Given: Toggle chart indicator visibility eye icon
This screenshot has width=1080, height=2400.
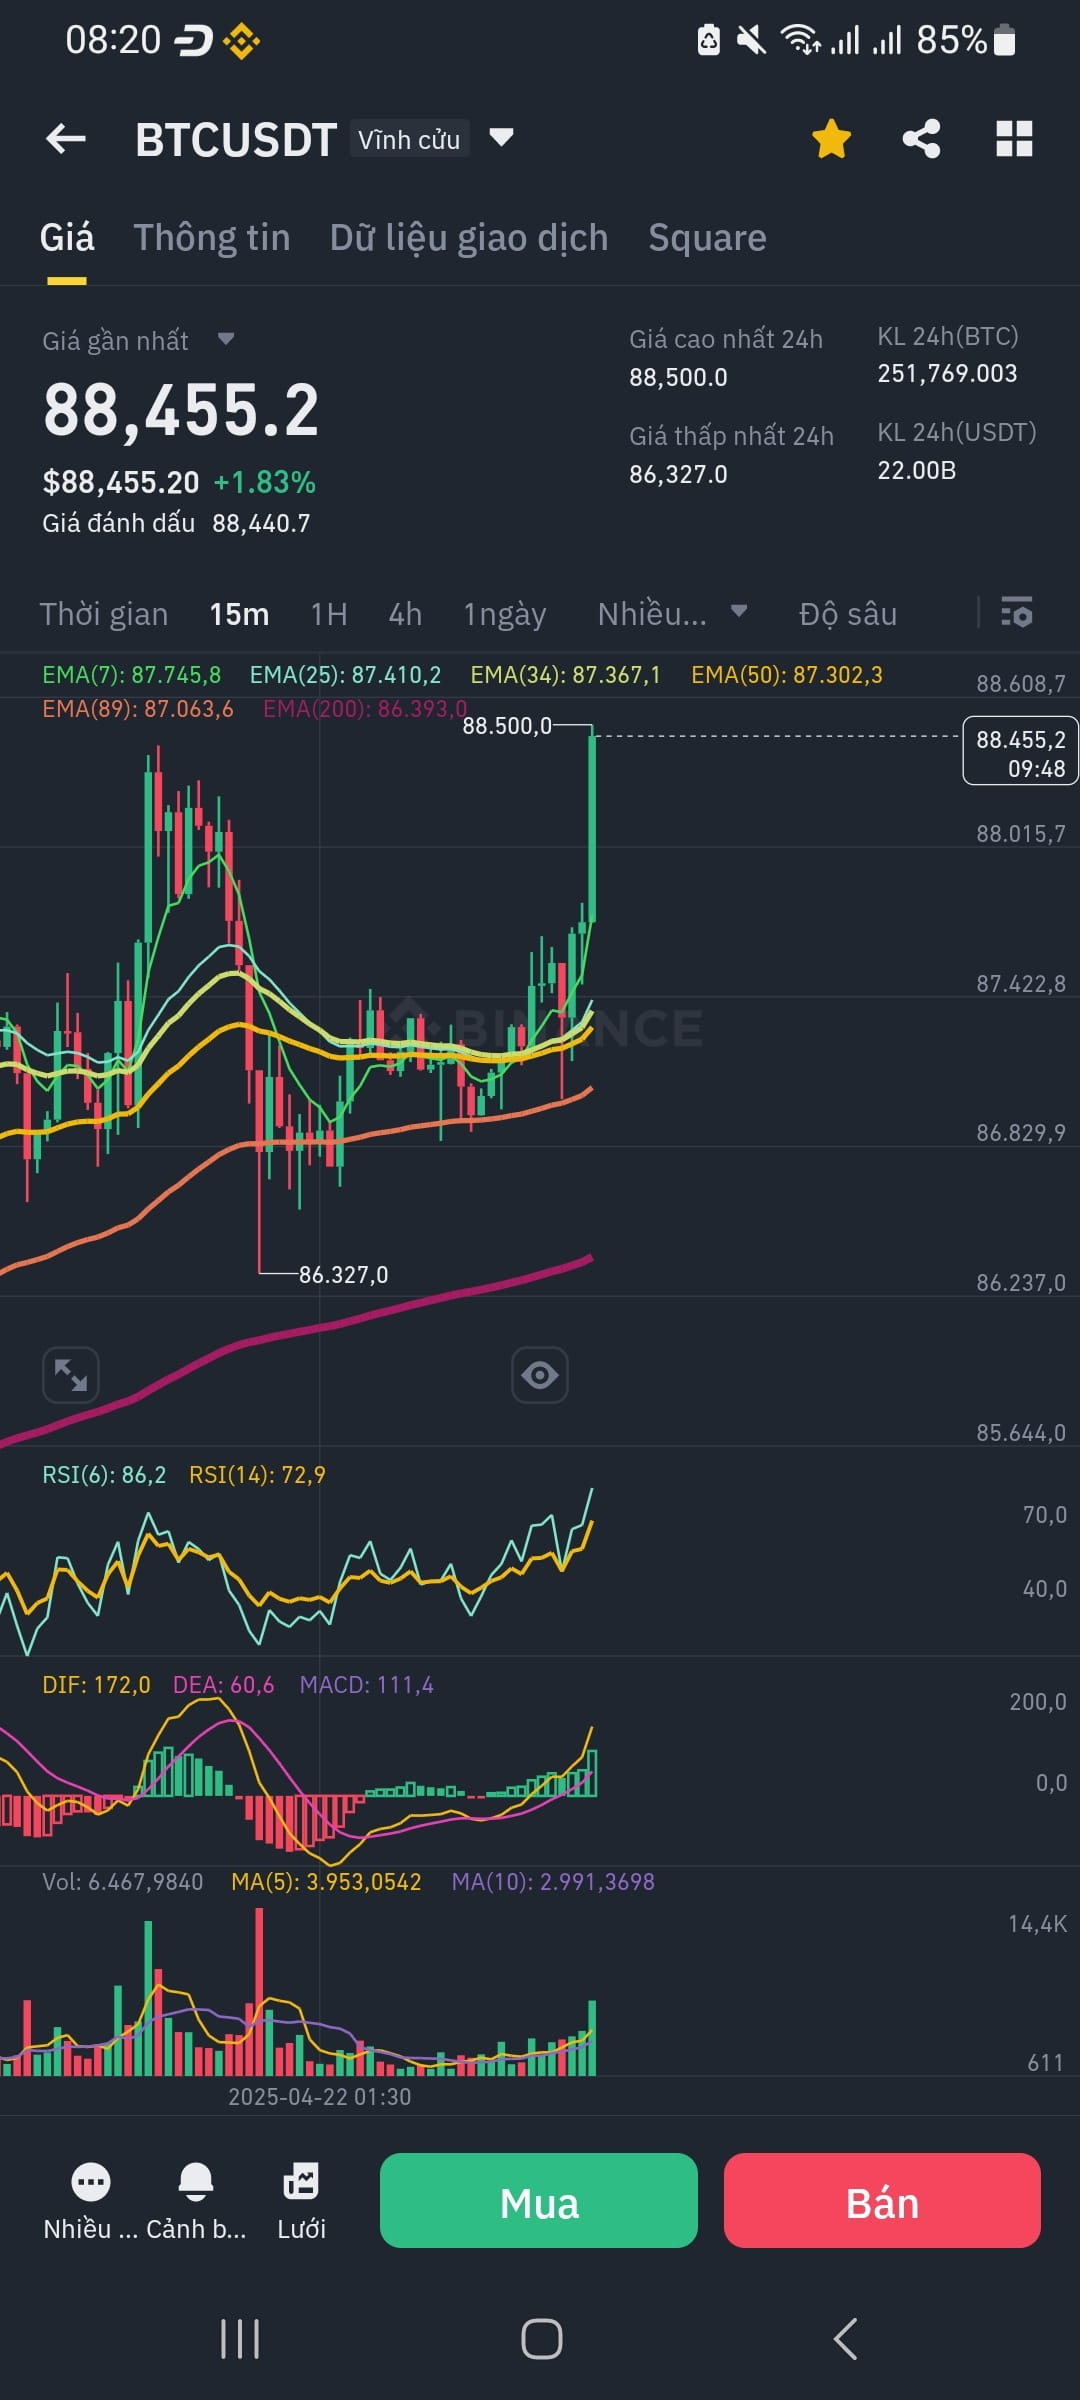Looking at the screenshot, I should pyautogui.click(x=540, y=1375).
